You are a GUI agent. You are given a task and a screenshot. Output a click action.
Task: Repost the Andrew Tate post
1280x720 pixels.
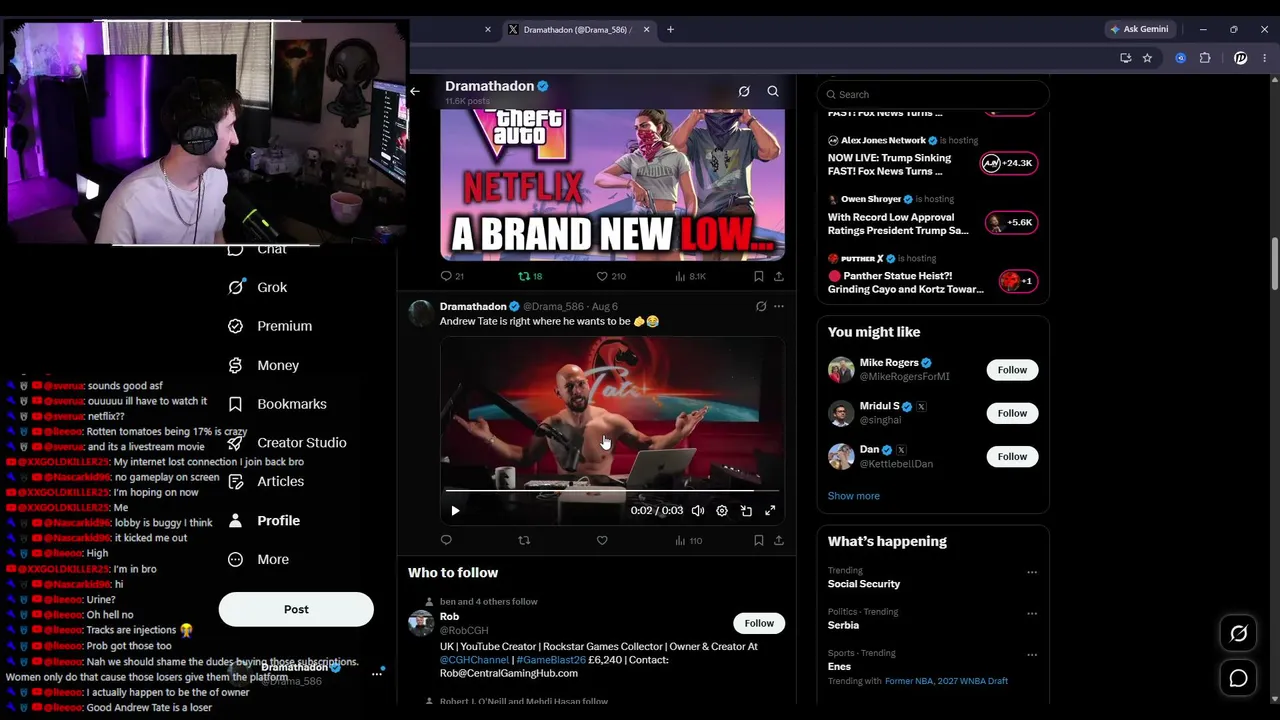524,540
